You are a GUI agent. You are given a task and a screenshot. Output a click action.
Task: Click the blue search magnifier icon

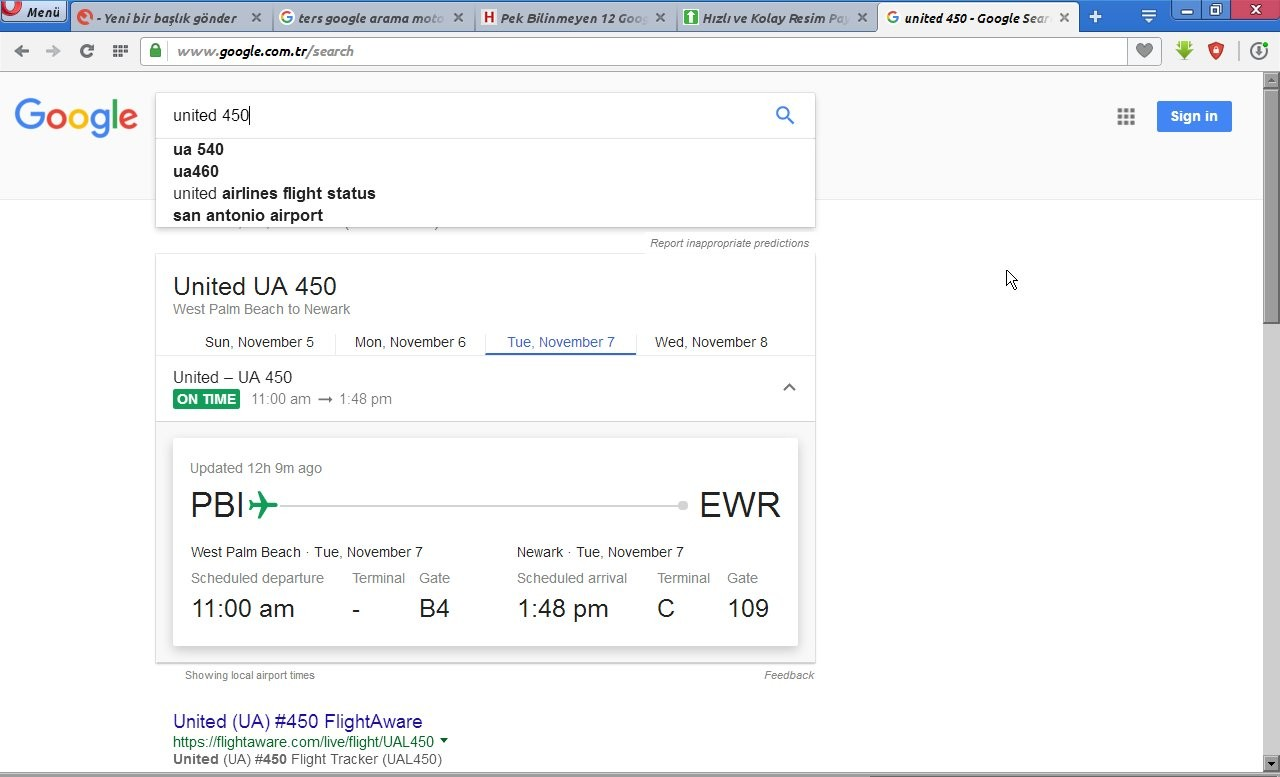tap(785, 115)
